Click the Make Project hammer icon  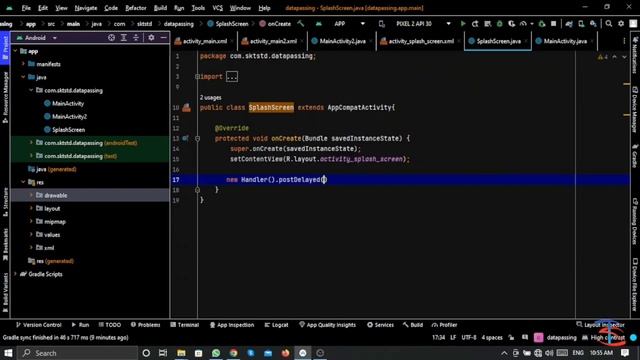(300, 24)
